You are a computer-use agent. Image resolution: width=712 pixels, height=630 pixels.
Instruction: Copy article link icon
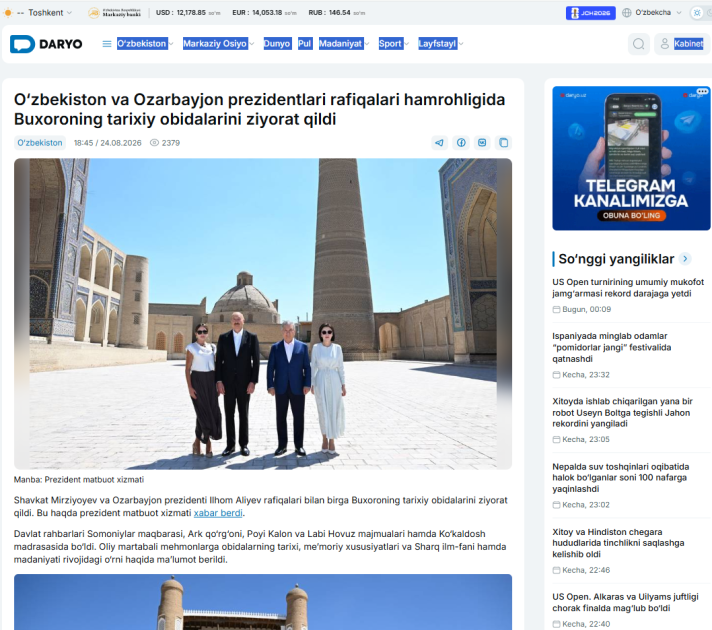point(504,143)
